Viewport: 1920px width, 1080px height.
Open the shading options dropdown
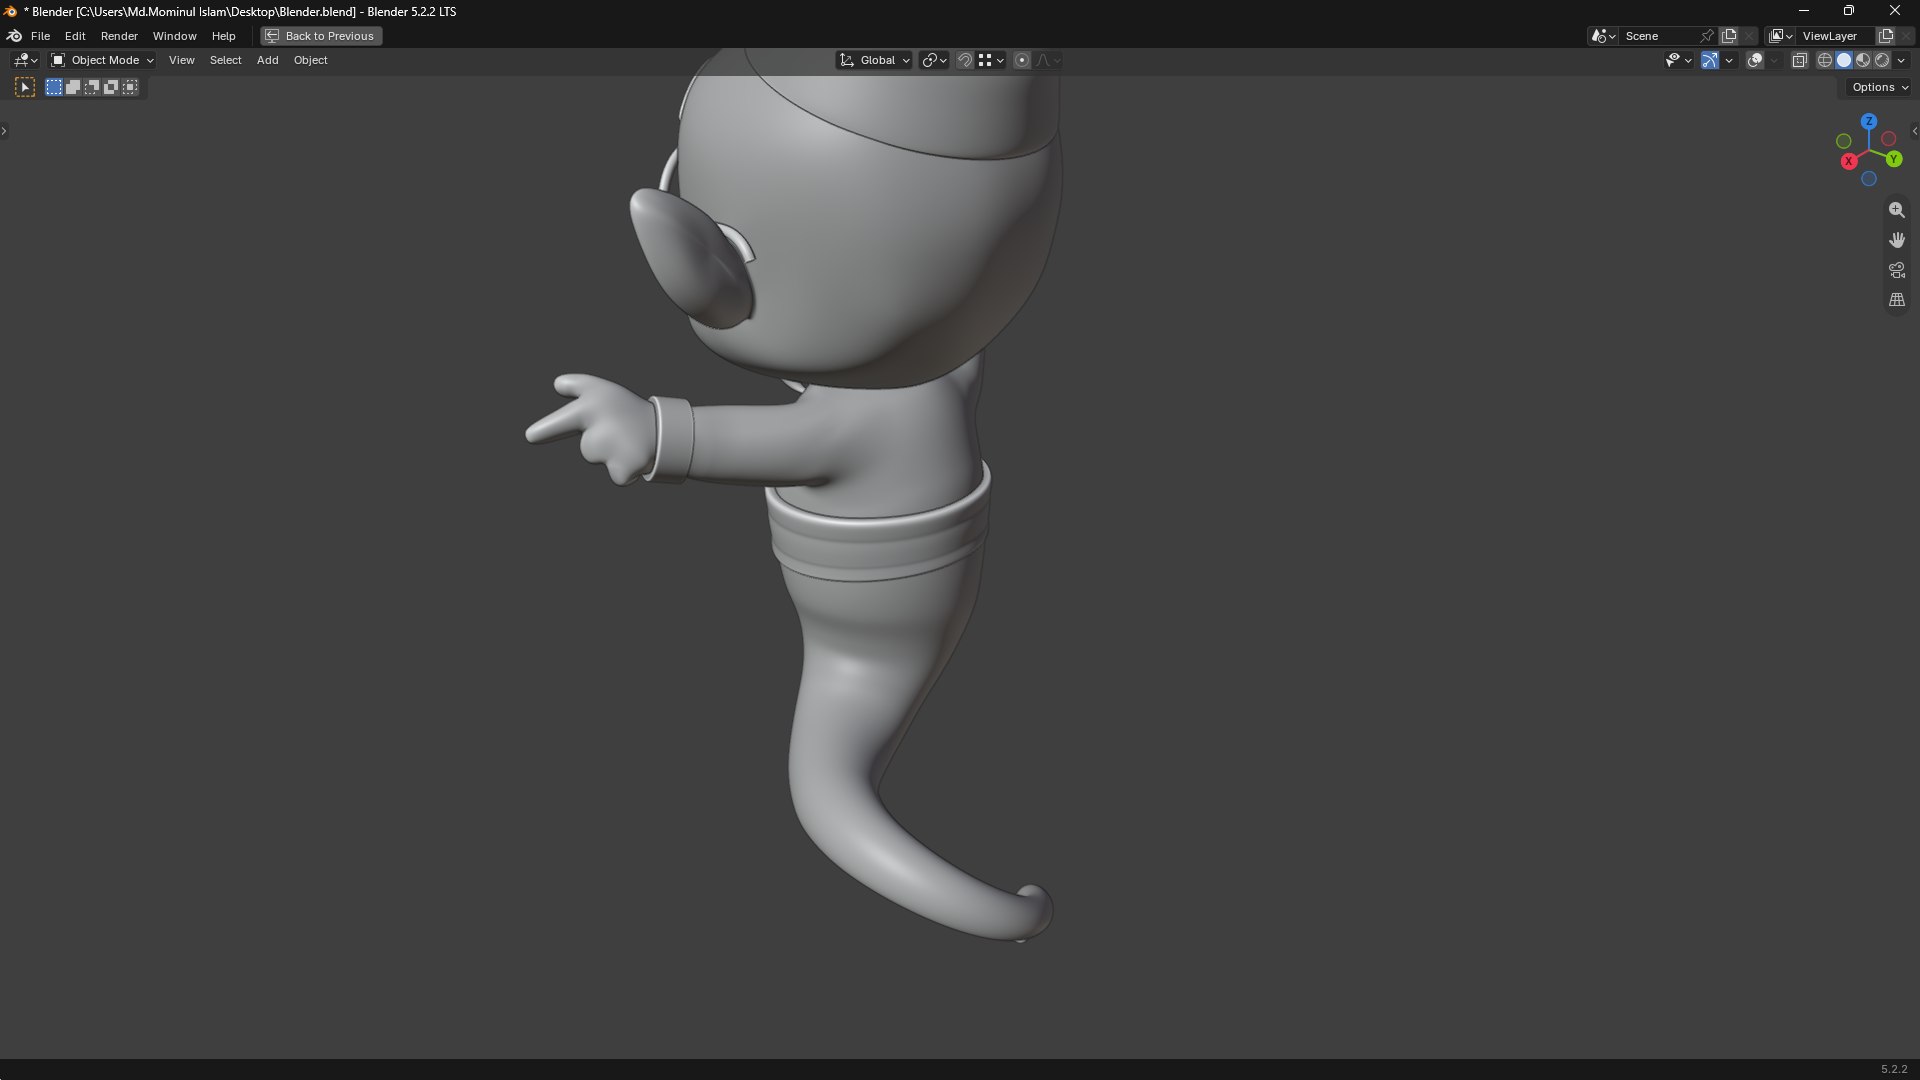[1902, 60]
